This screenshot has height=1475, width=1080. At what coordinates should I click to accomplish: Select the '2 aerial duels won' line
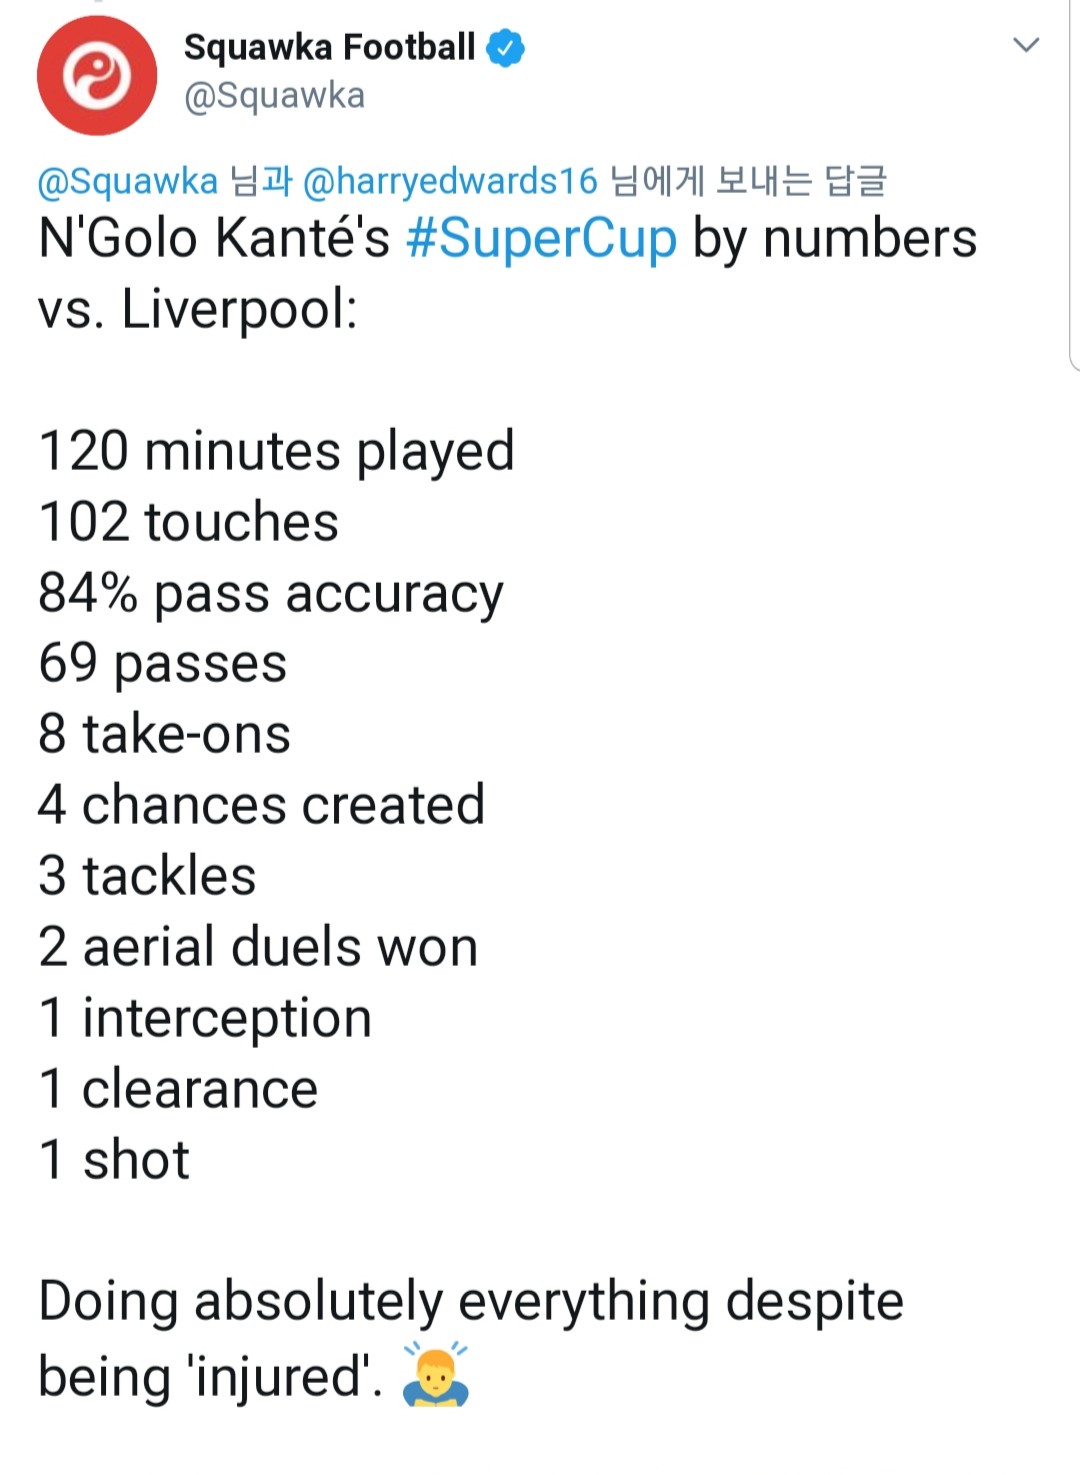coord(258,947)
